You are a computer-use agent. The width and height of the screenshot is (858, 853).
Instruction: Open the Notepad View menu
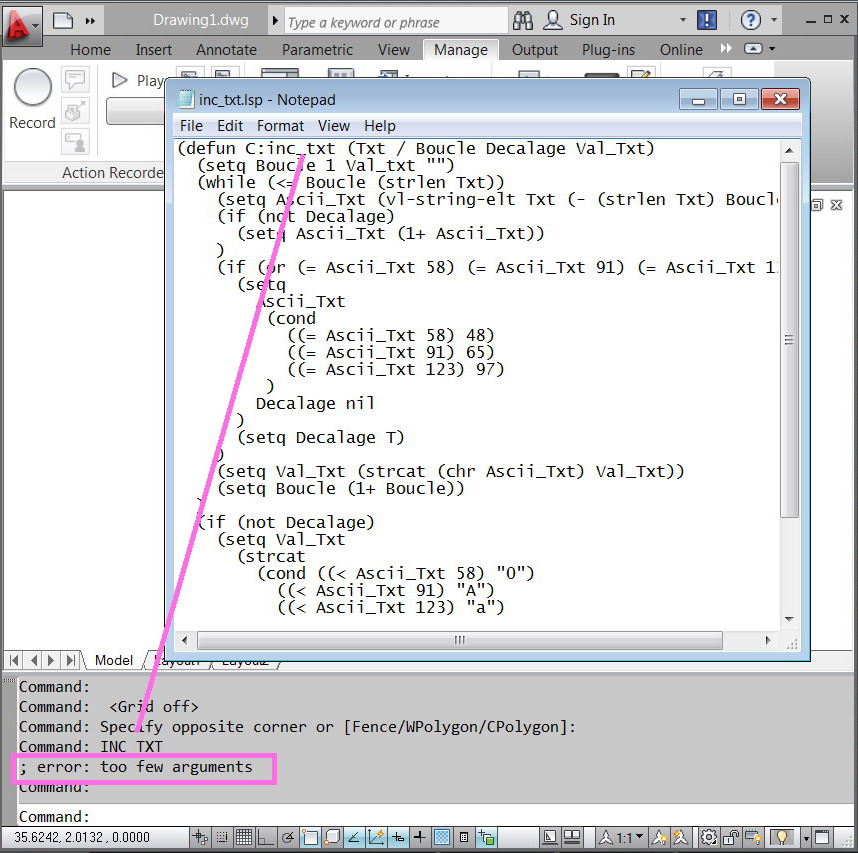pyautogui.click(x=334, y=126)
